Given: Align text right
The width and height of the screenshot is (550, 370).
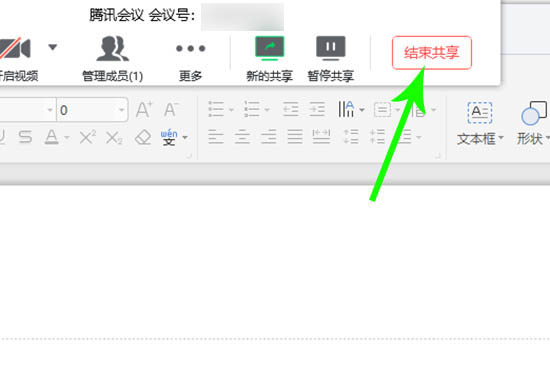Looking at the screenshot, I should [x=269, y=137].
